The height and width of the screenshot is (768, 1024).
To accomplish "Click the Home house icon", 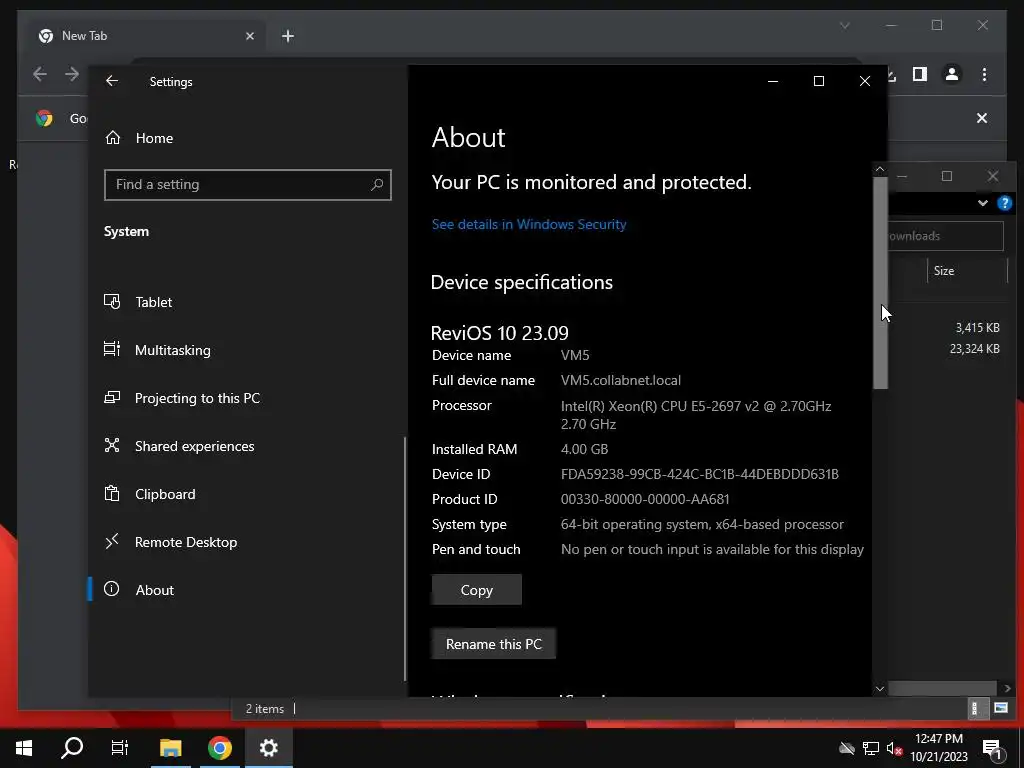I will (x=113, y=137).
